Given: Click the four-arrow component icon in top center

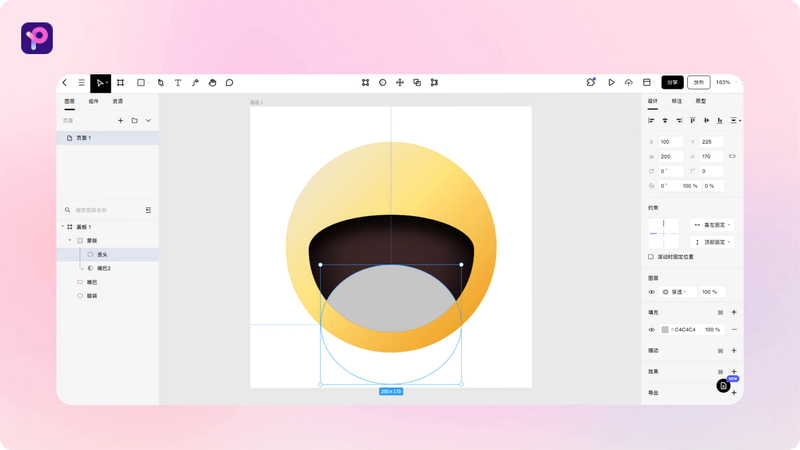Looking at the screenshot, I should click(x=400, y=83).
